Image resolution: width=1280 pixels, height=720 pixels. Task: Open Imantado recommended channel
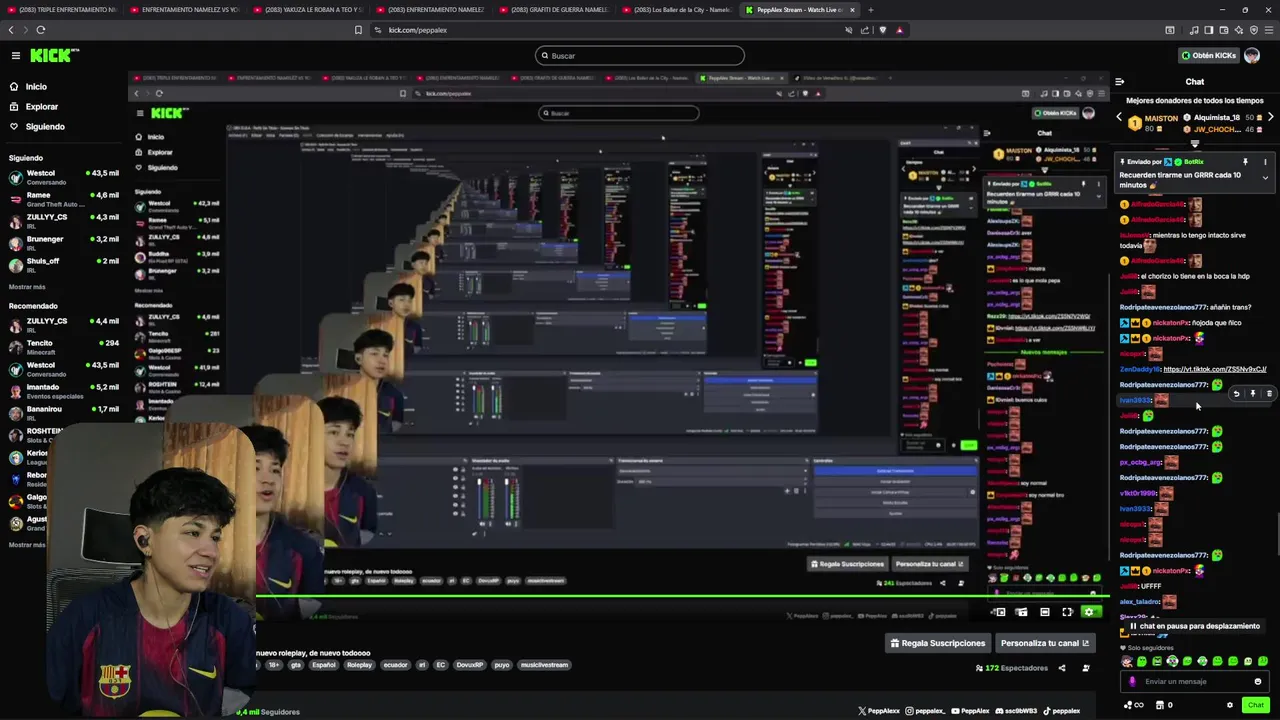coord(64,391)
